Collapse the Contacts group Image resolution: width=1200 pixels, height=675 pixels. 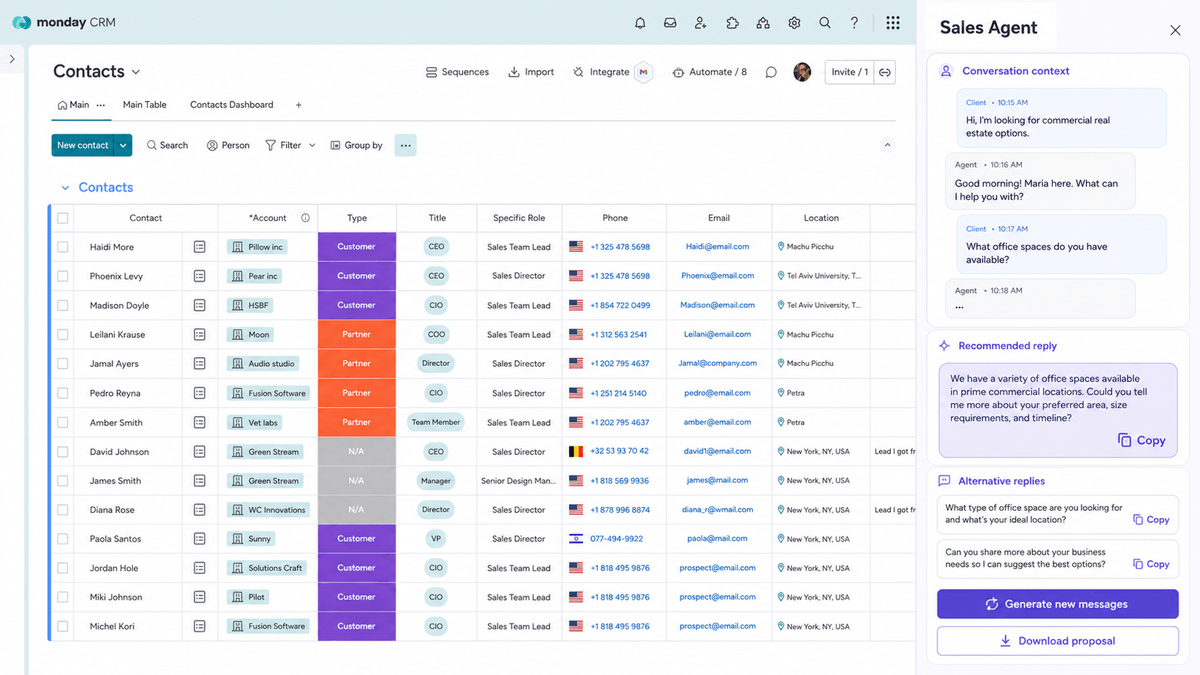point(65,188)
